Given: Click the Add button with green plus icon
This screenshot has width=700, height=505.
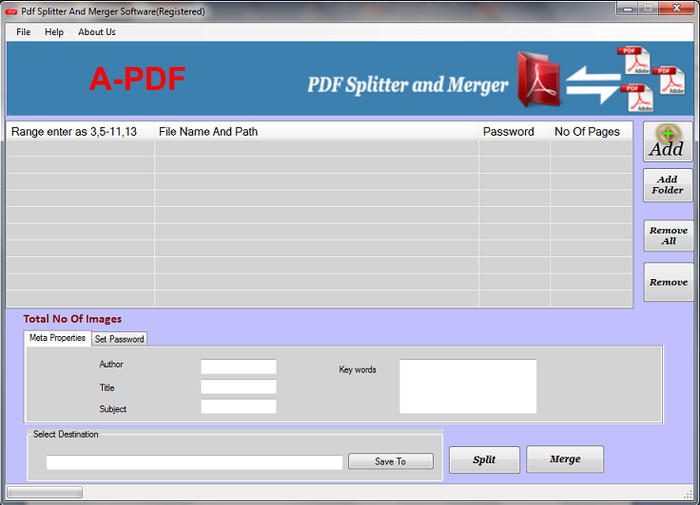Looking at the screenshot, I should (x=667, y=142).
